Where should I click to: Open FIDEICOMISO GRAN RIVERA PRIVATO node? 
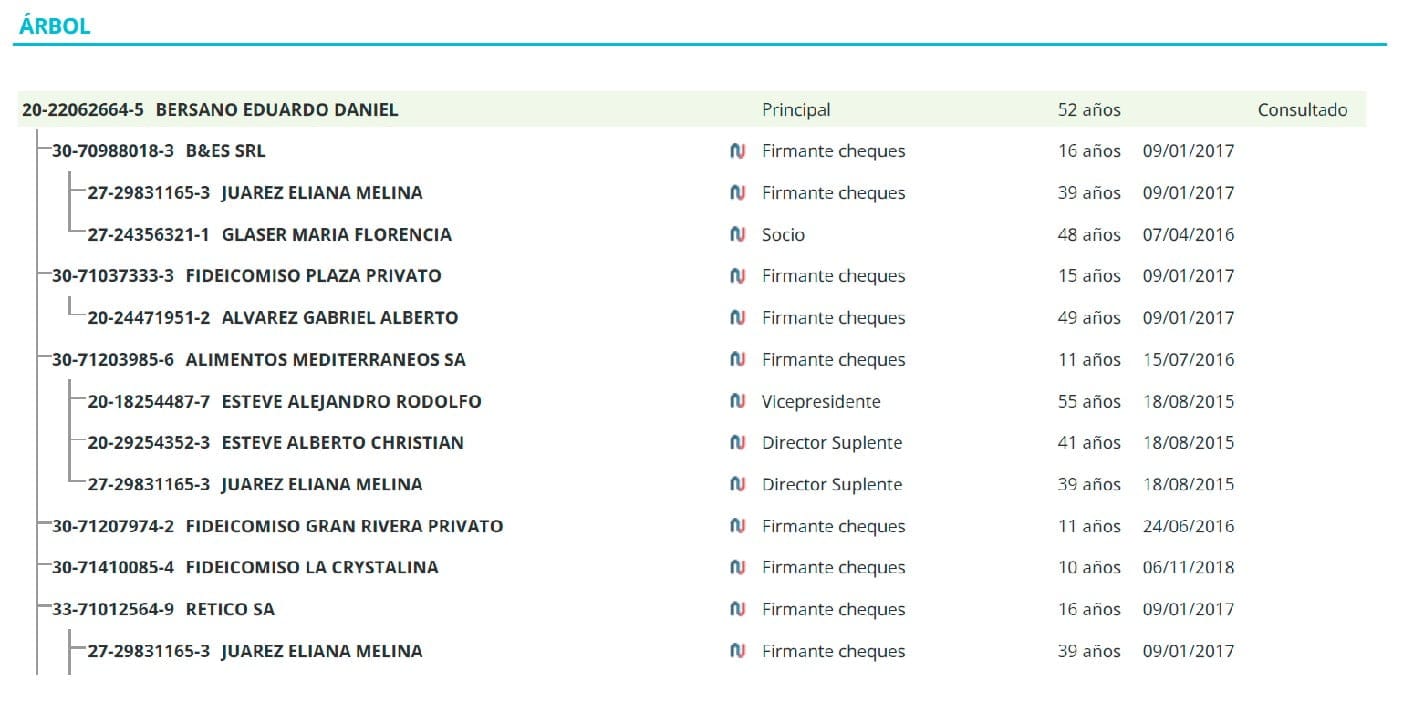(344, 527)
